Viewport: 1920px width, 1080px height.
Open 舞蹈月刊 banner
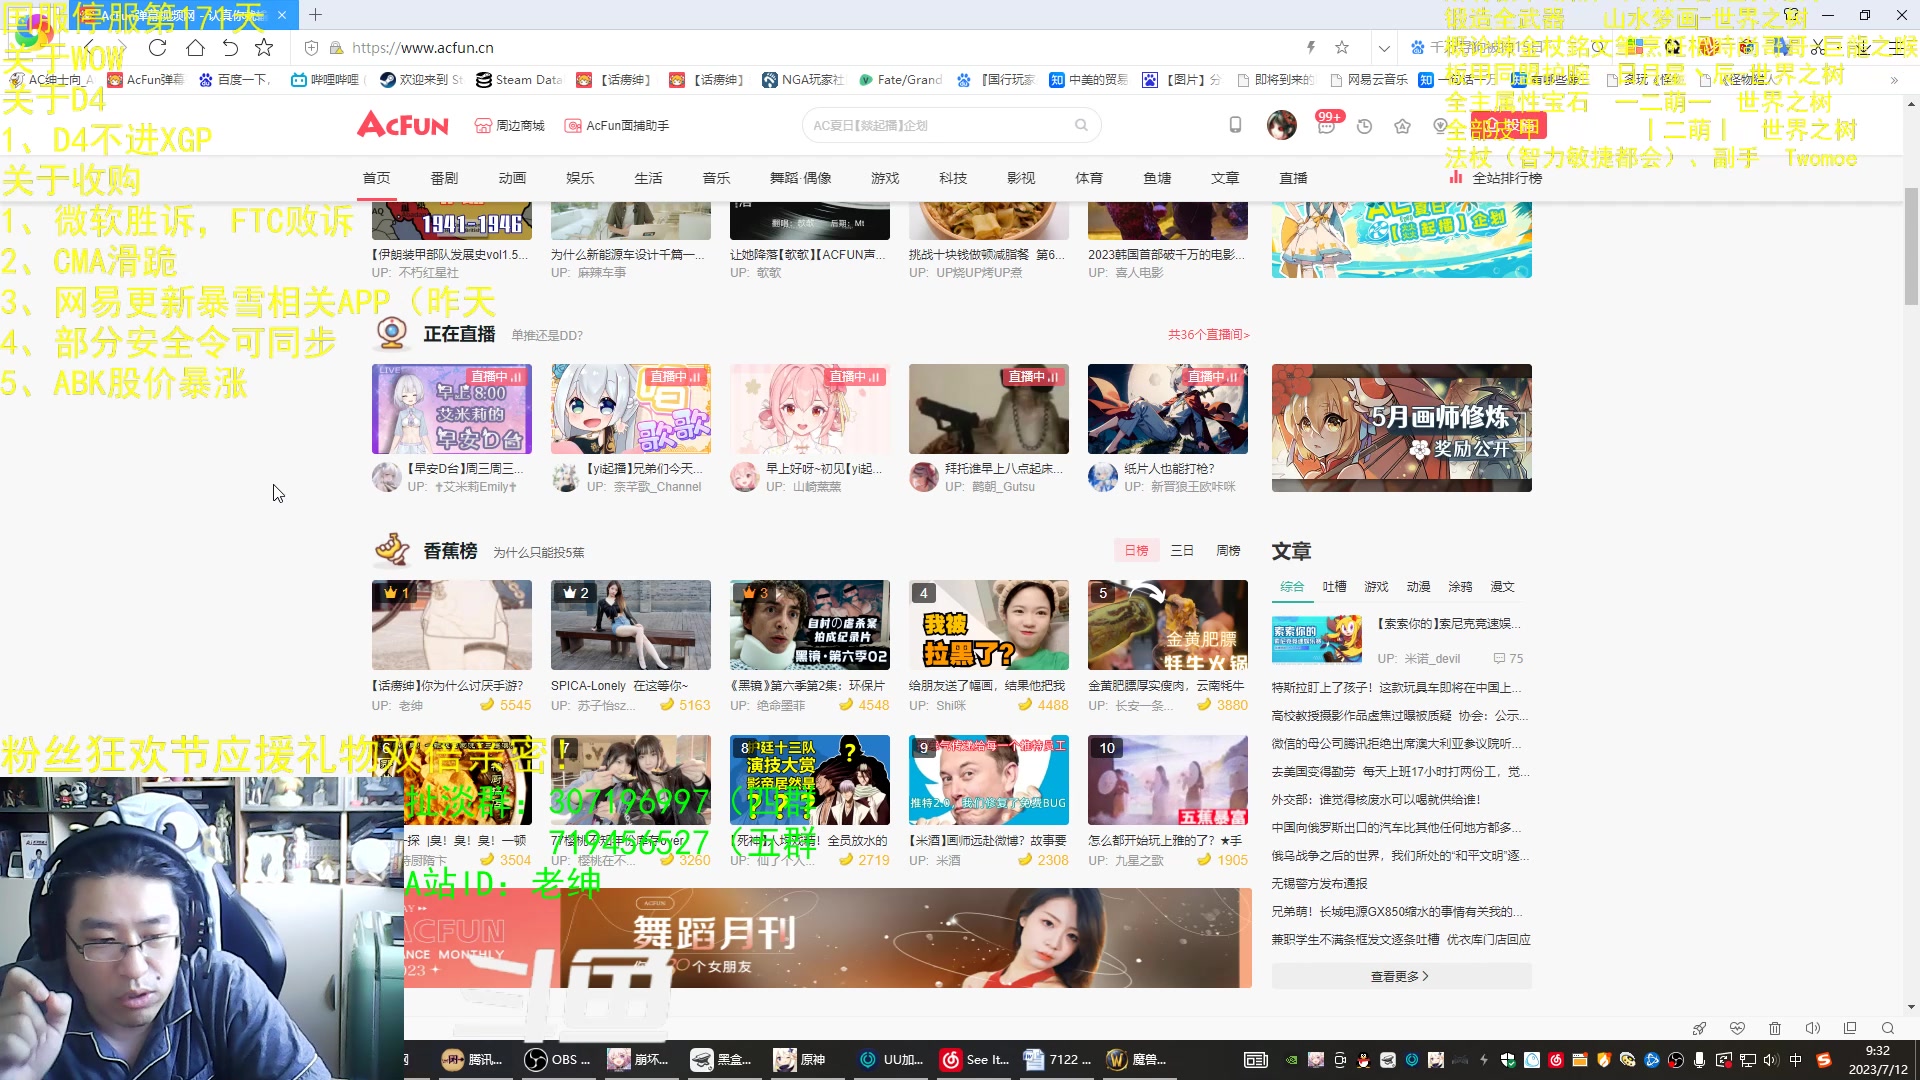[x=828, y=938]
